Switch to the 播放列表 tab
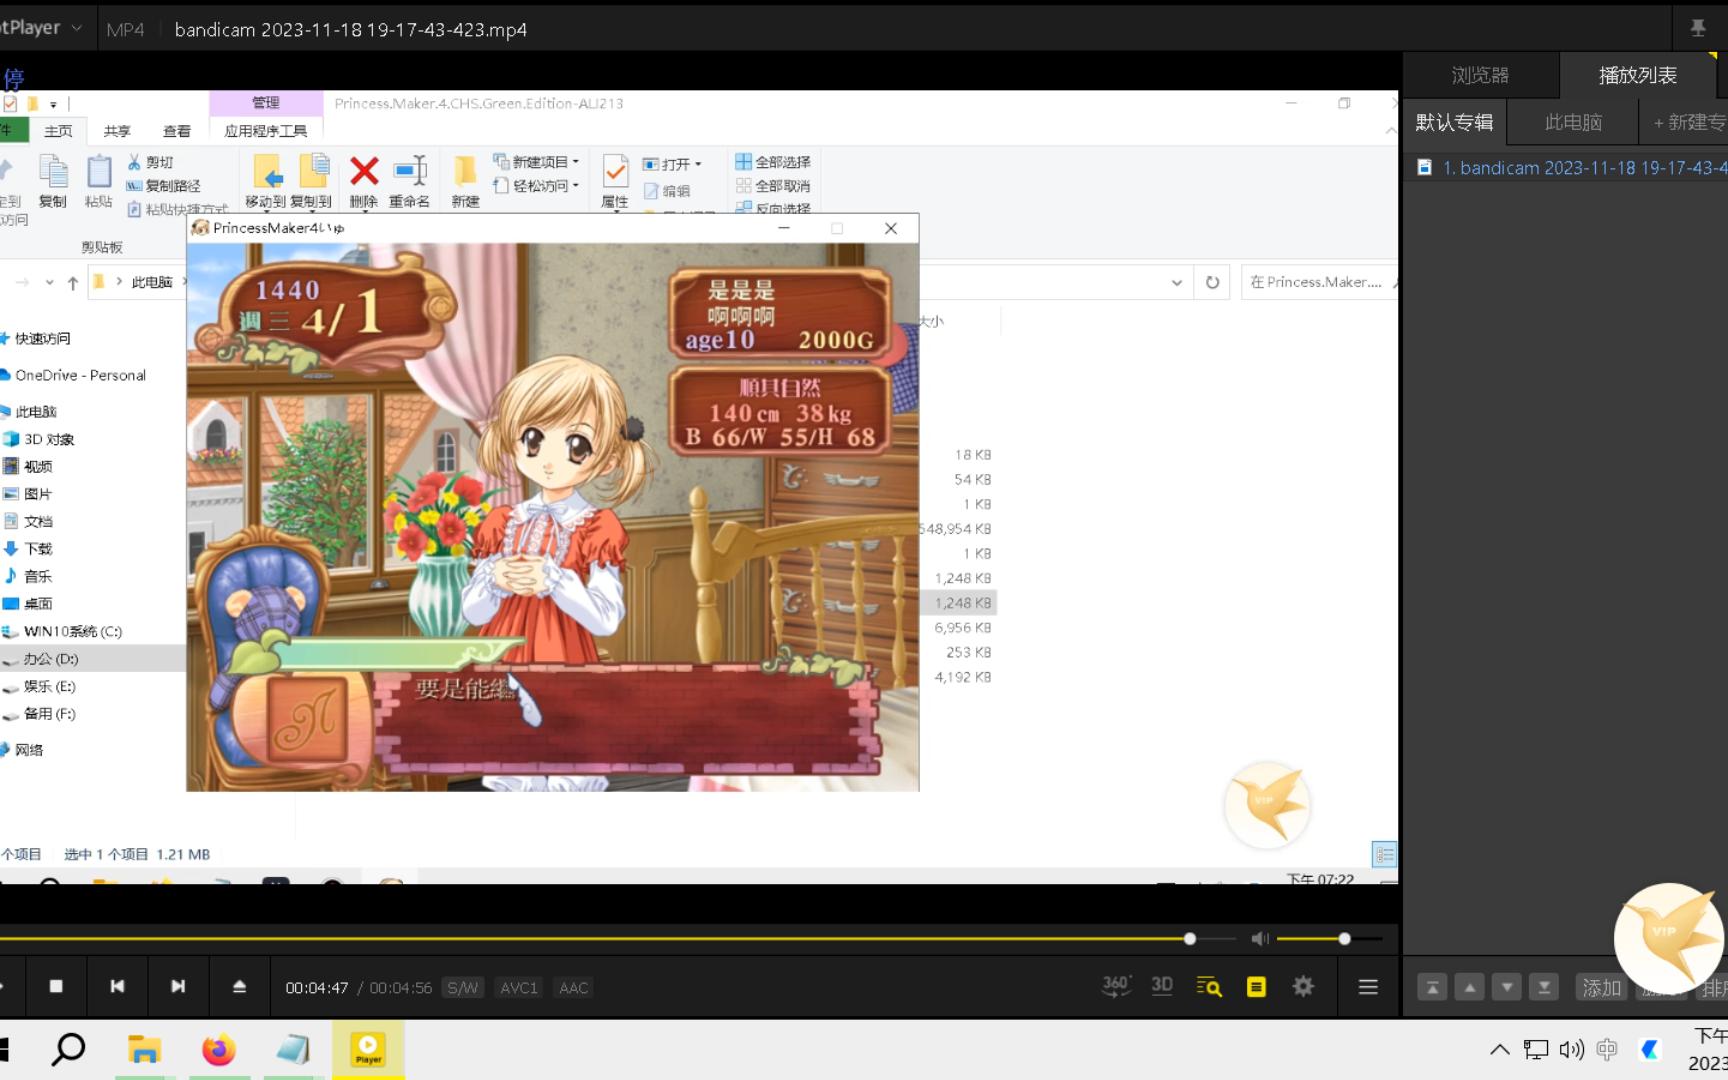The image size is (1728, 1080). click(x=1638, y=75)
